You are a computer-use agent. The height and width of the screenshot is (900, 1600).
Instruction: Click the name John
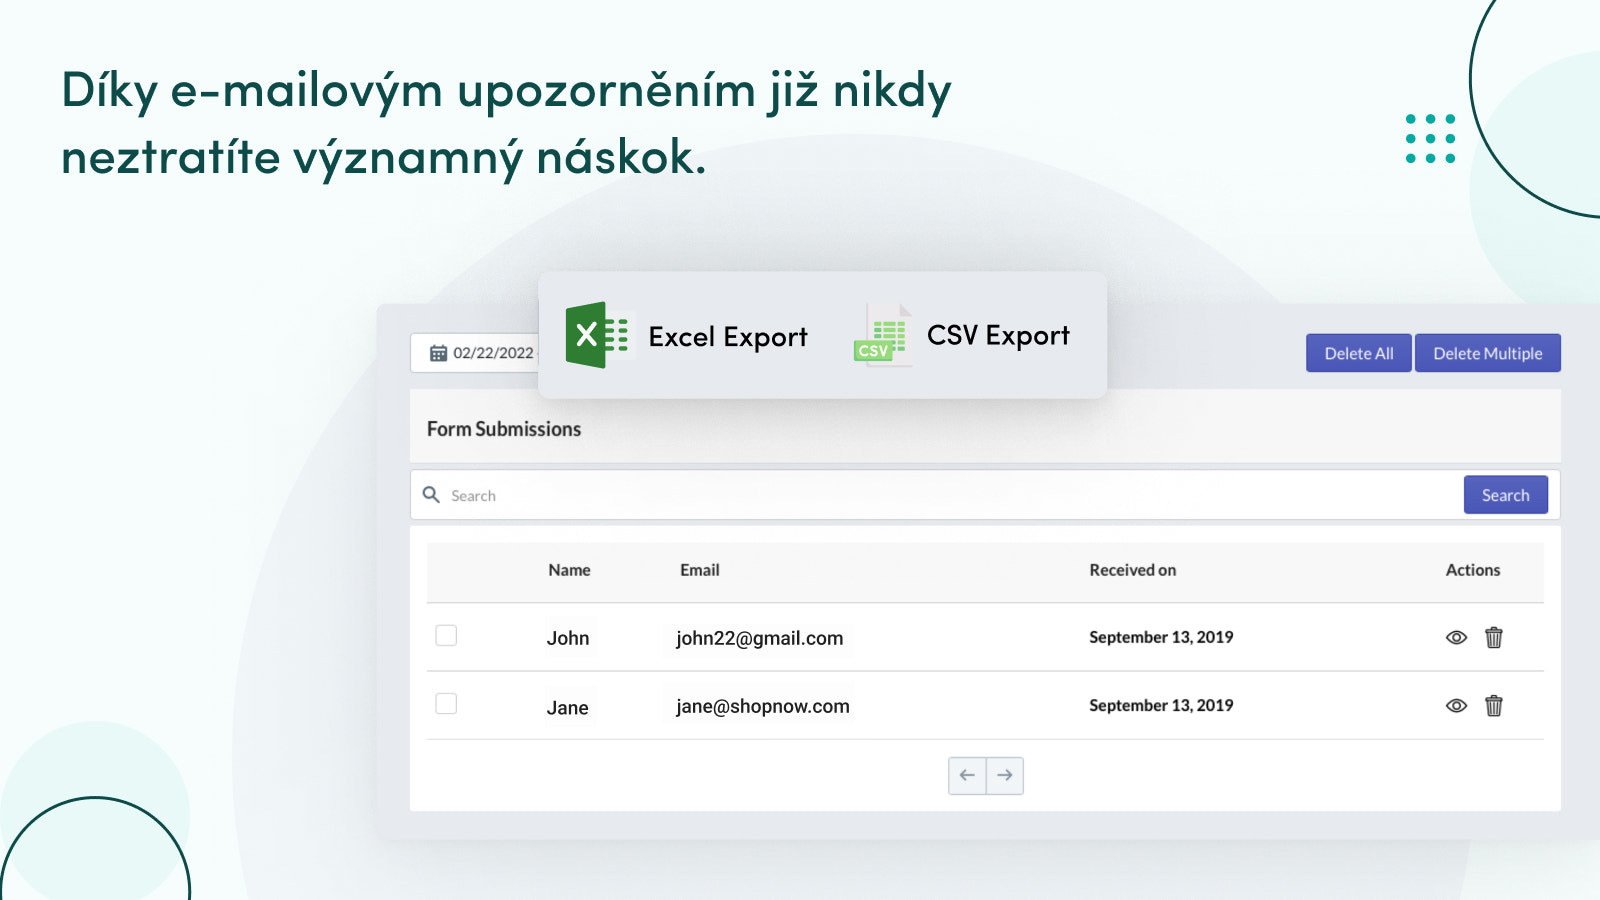pos(568,638)
